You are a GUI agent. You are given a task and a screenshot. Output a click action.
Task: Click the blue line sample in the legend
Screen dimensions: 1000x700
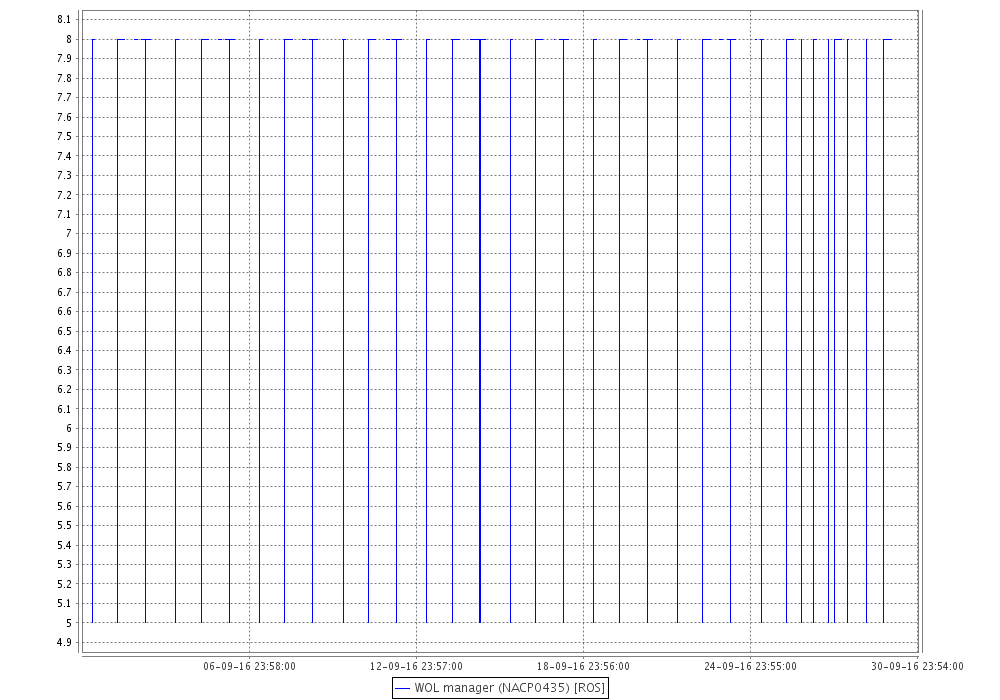pyautogui.click(x=402, y=689)
